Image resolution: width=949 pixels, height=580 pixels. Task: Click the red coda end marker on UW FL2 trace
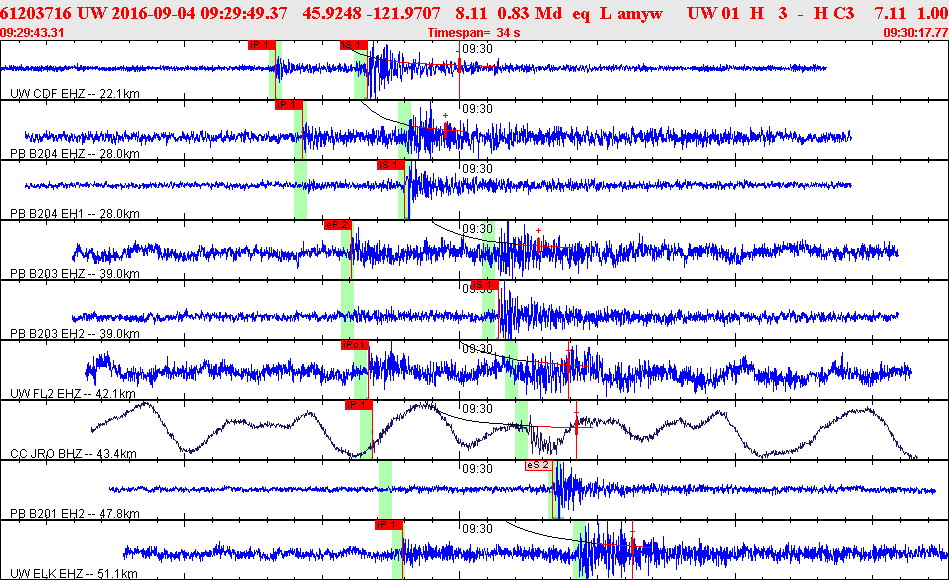[568, 364]
